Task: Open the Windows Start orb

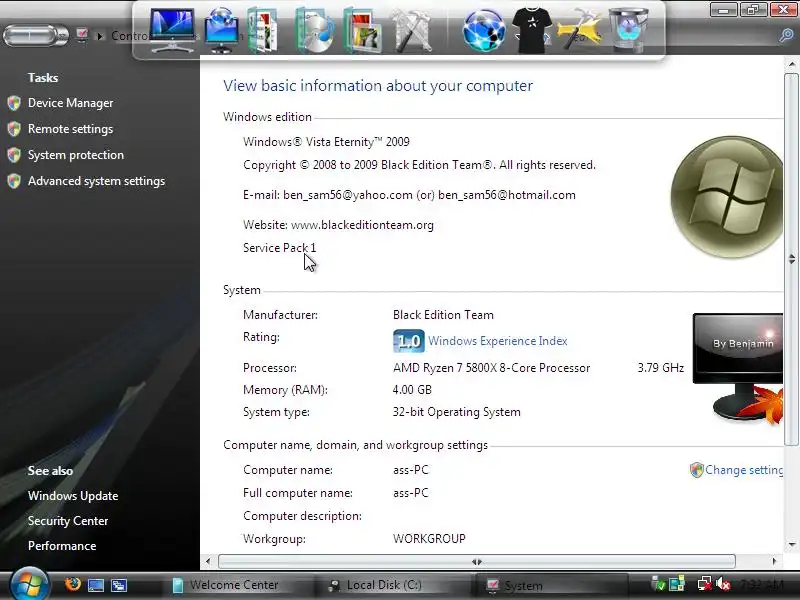Action: pos(29,584)
